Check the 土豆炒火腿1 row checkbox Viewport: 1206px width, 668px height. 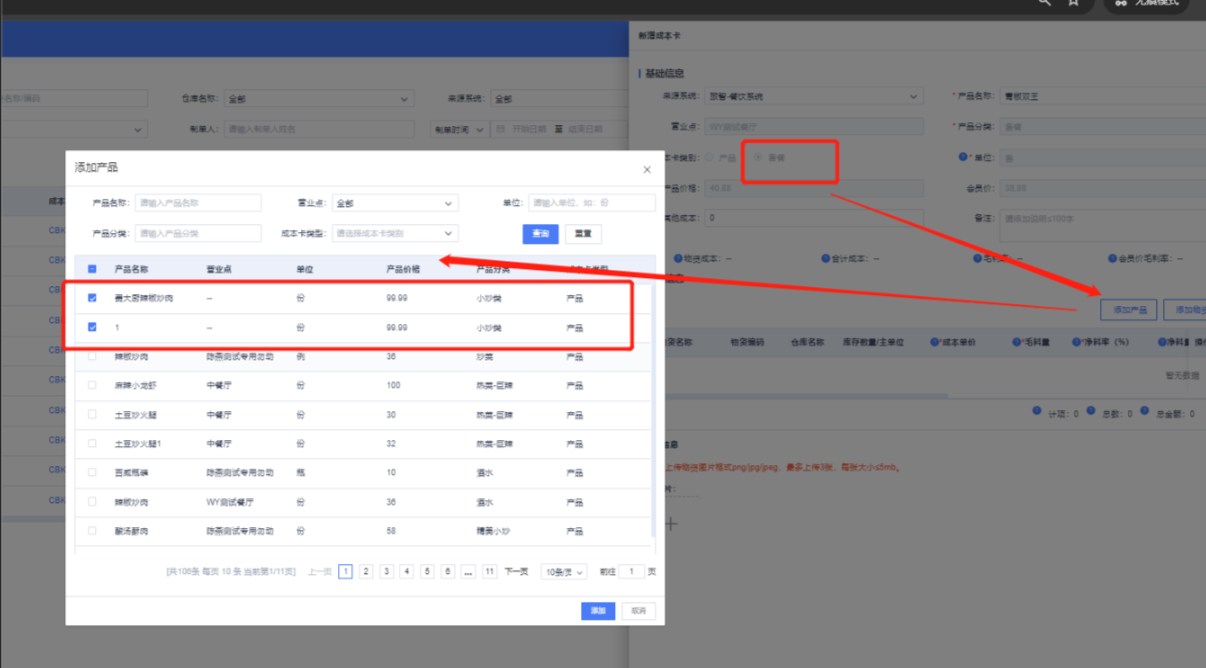[92, 443]
